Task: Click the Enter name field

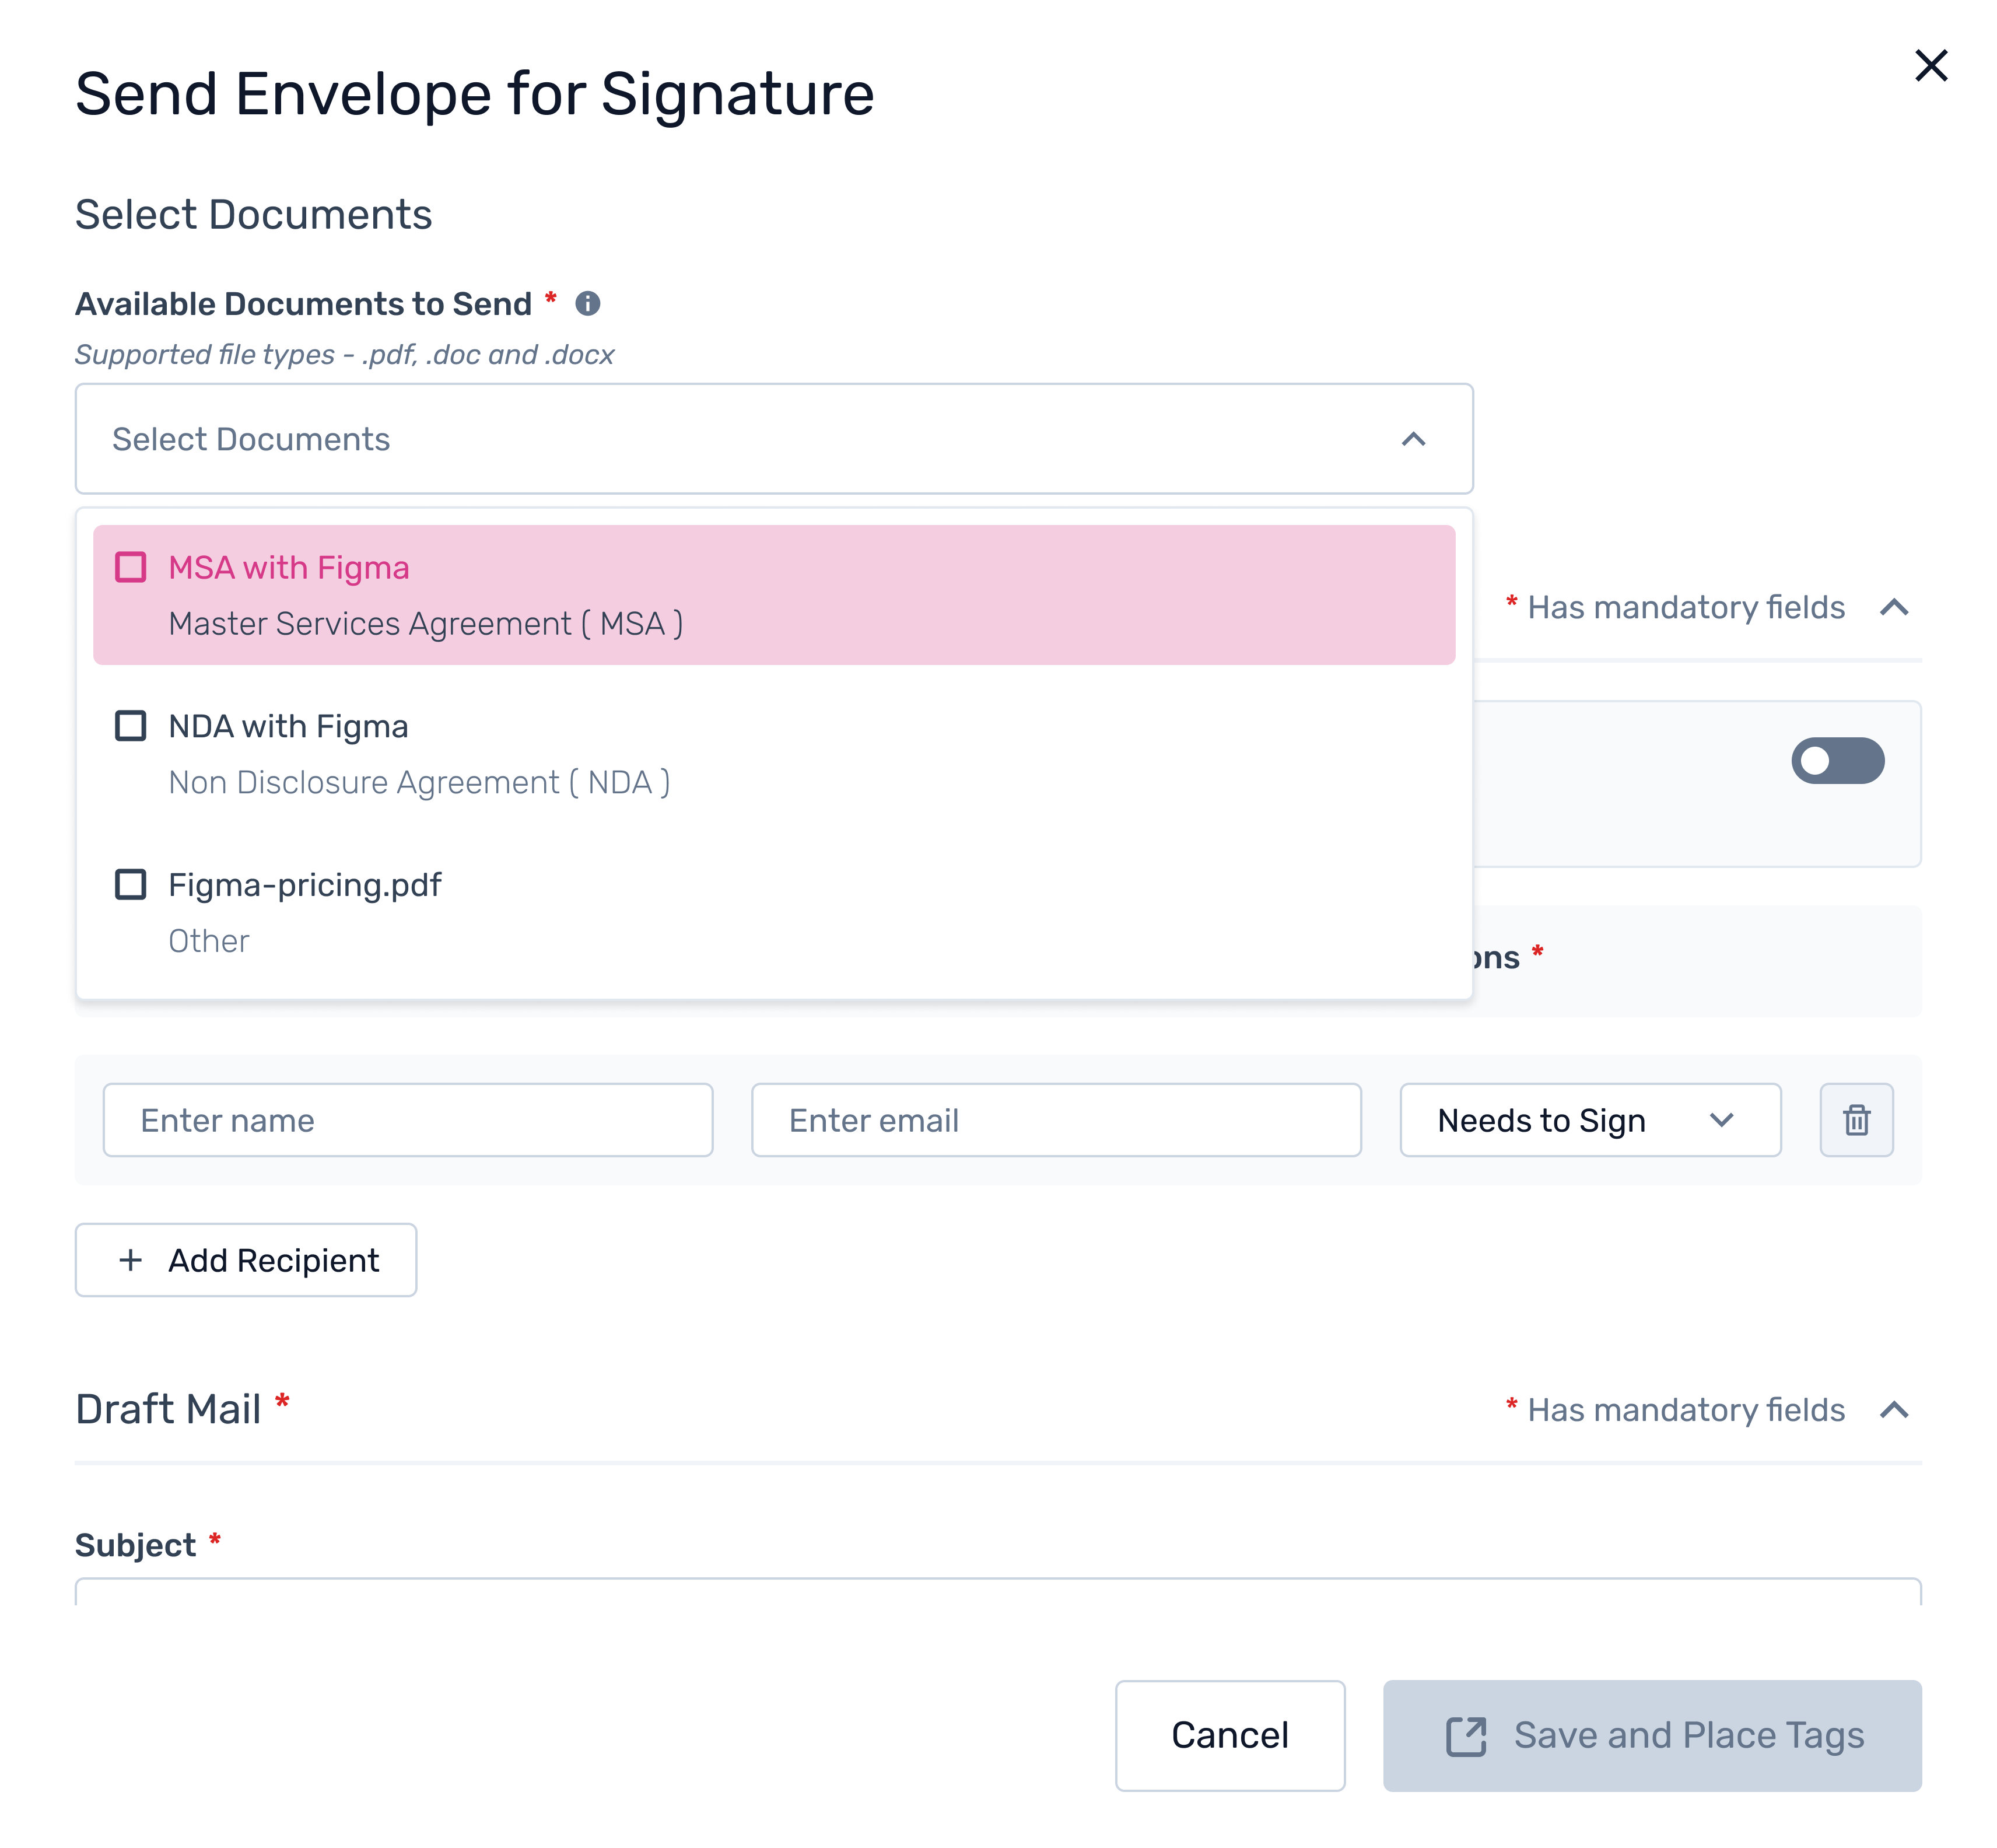Action: [408, 1120]
